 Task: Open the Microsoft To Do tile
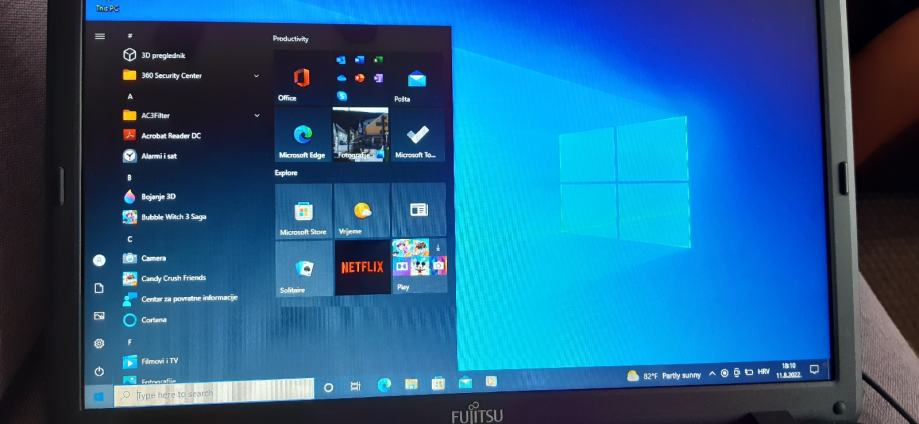pos(417,135)
